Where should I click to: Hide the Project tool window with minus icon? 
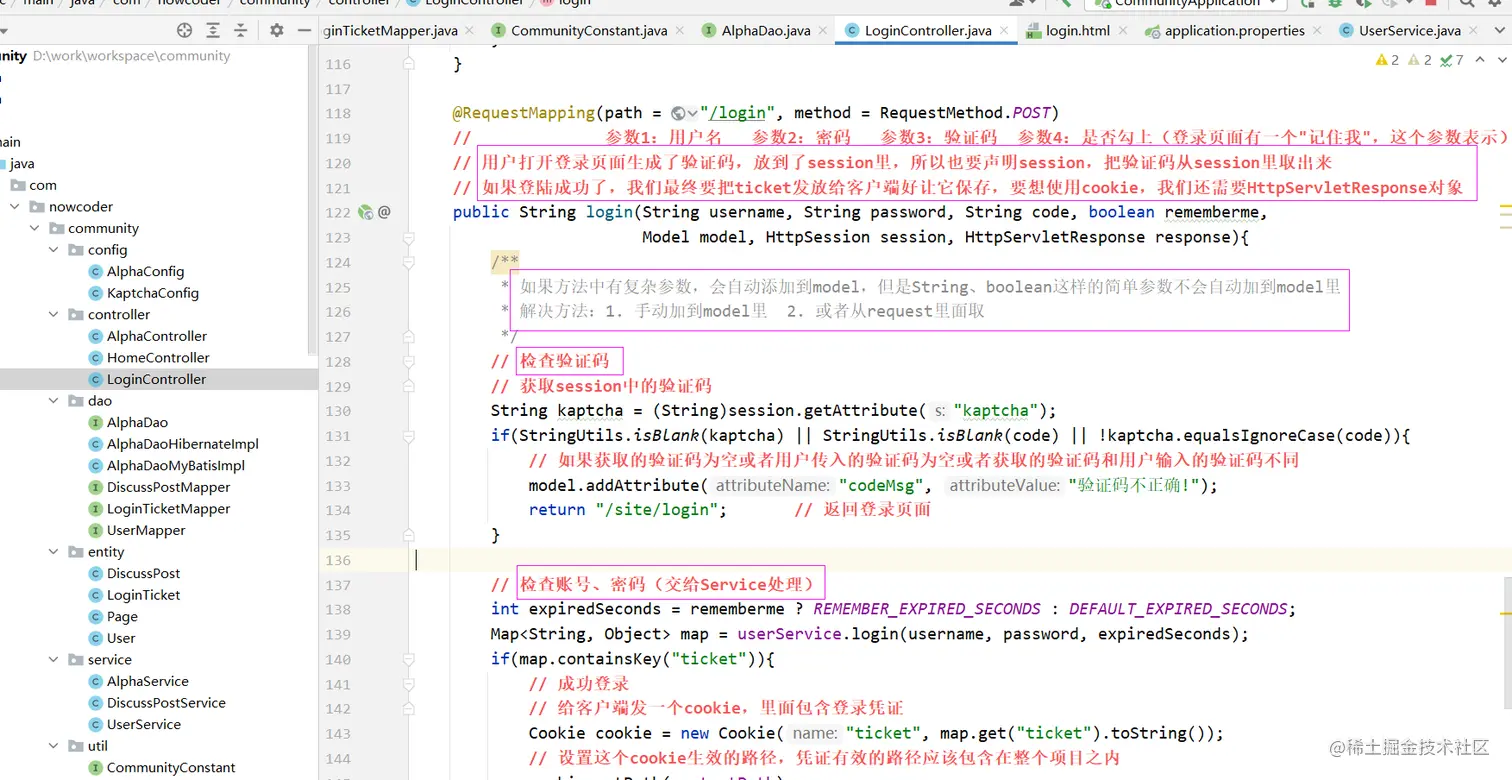[x=303, y=30]
